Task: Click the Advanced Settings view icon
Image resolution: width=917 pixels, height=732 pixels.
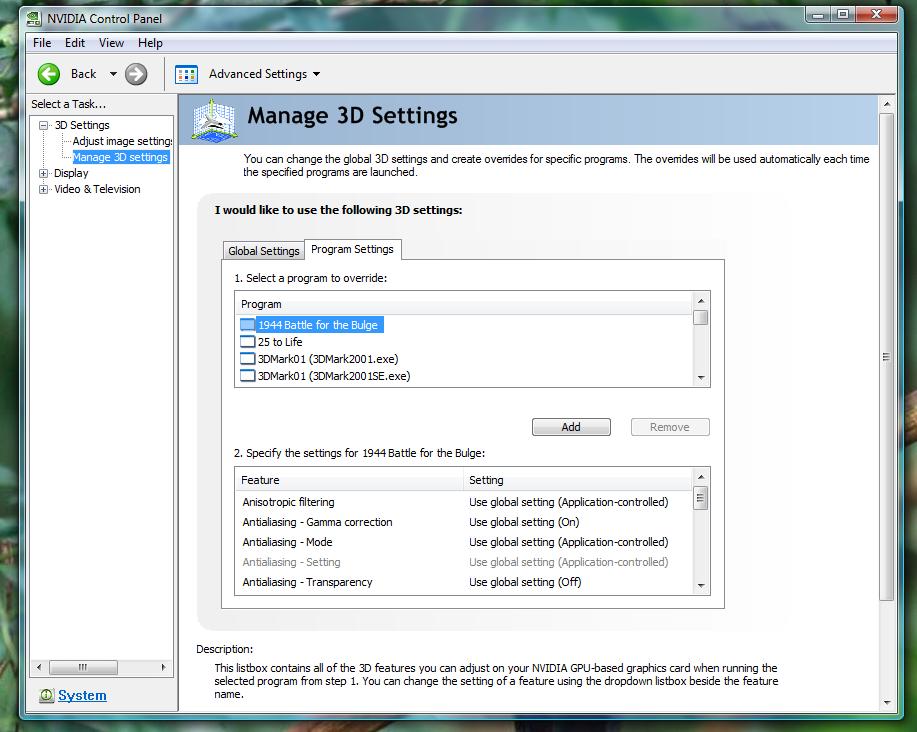Action: pyautogui.click(x=186, y=74)
